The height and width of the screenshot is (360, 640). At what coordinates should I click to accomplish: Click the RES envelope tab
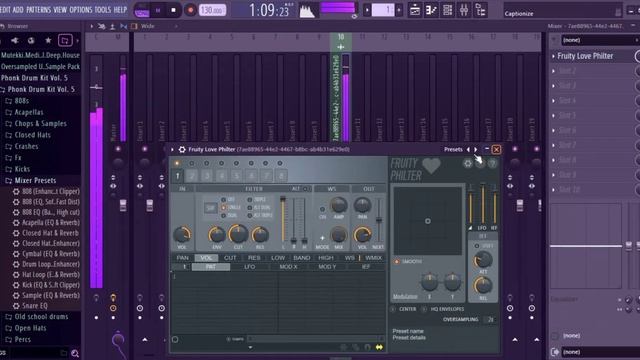(x=254, y=258)
